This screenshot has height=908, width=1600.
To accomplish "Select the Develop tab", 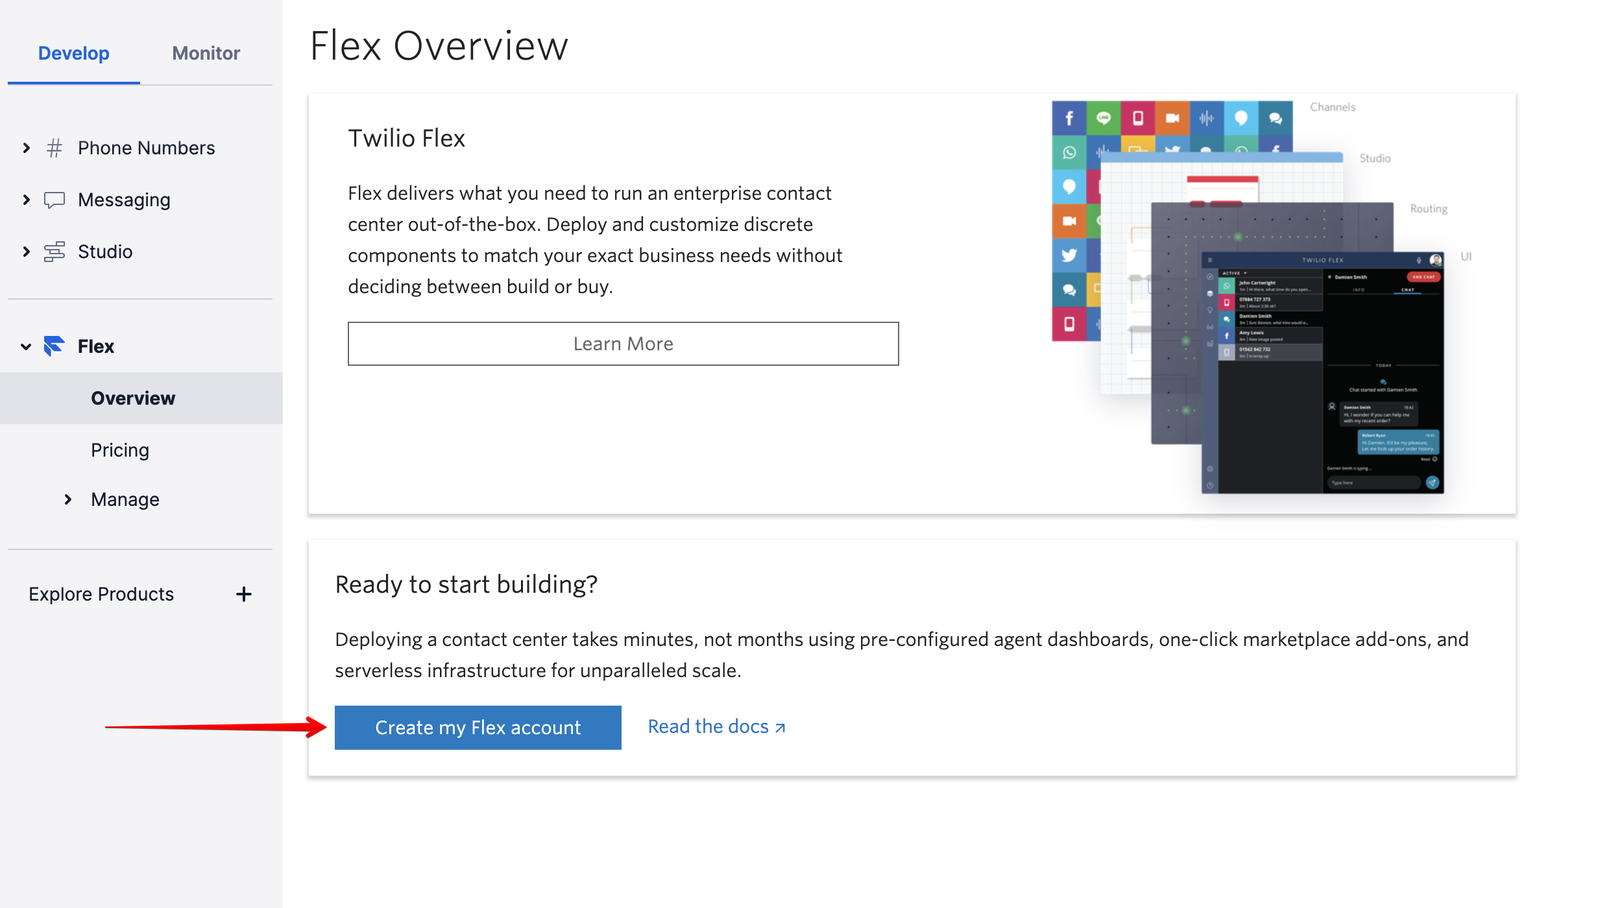I will (73, 53).
